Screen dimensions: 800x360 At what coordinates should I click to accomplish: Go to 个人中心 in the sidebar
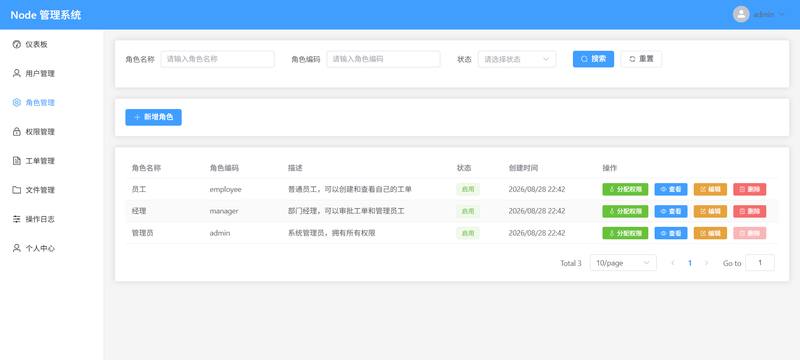52,248
